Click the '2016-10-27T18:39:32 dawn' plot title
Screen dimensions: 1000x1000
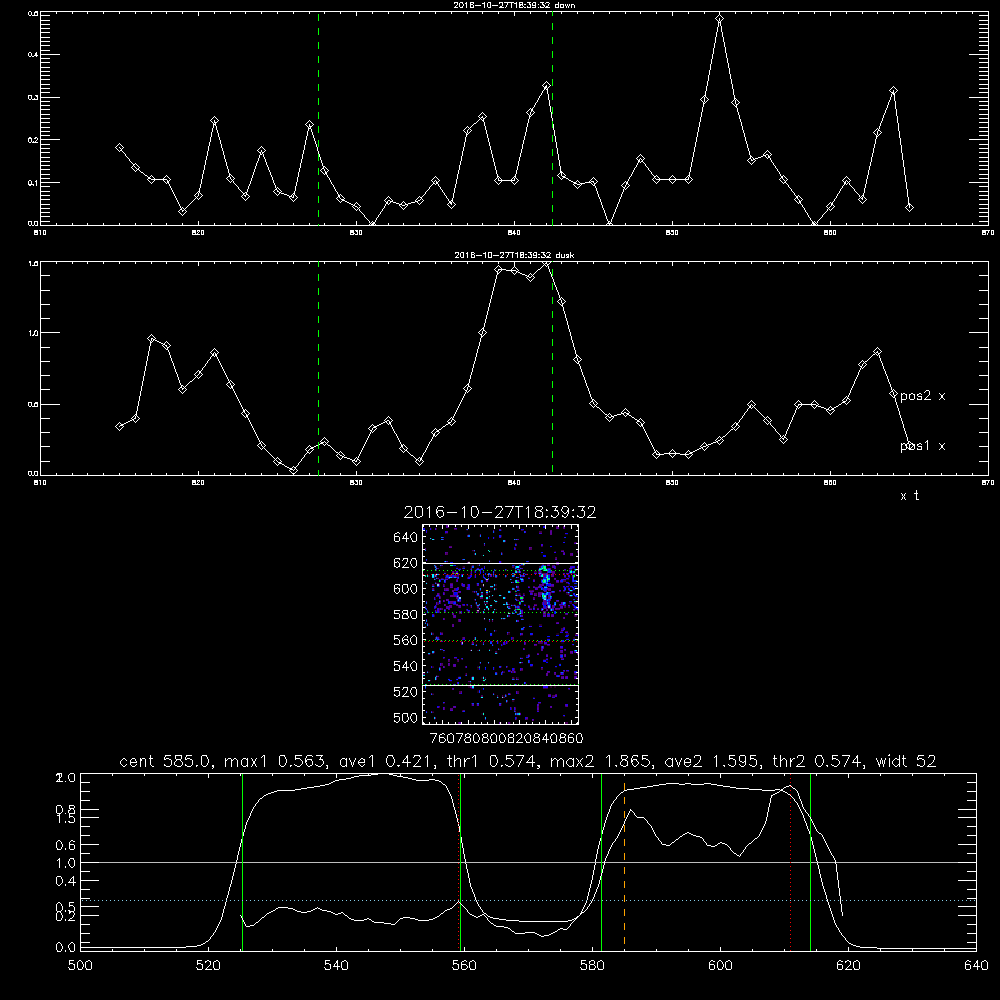[x=514, y=5]
